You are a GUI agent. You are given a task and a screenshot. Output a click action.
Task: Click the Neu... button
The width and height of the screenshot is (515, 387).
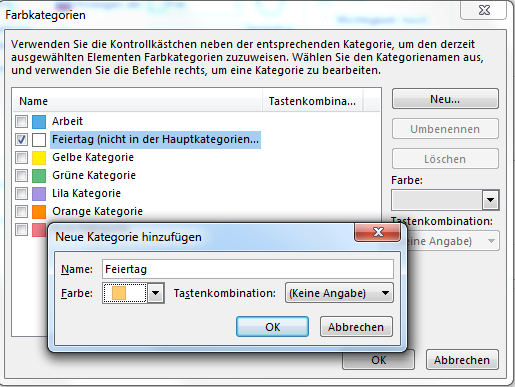tap(445, 99)
